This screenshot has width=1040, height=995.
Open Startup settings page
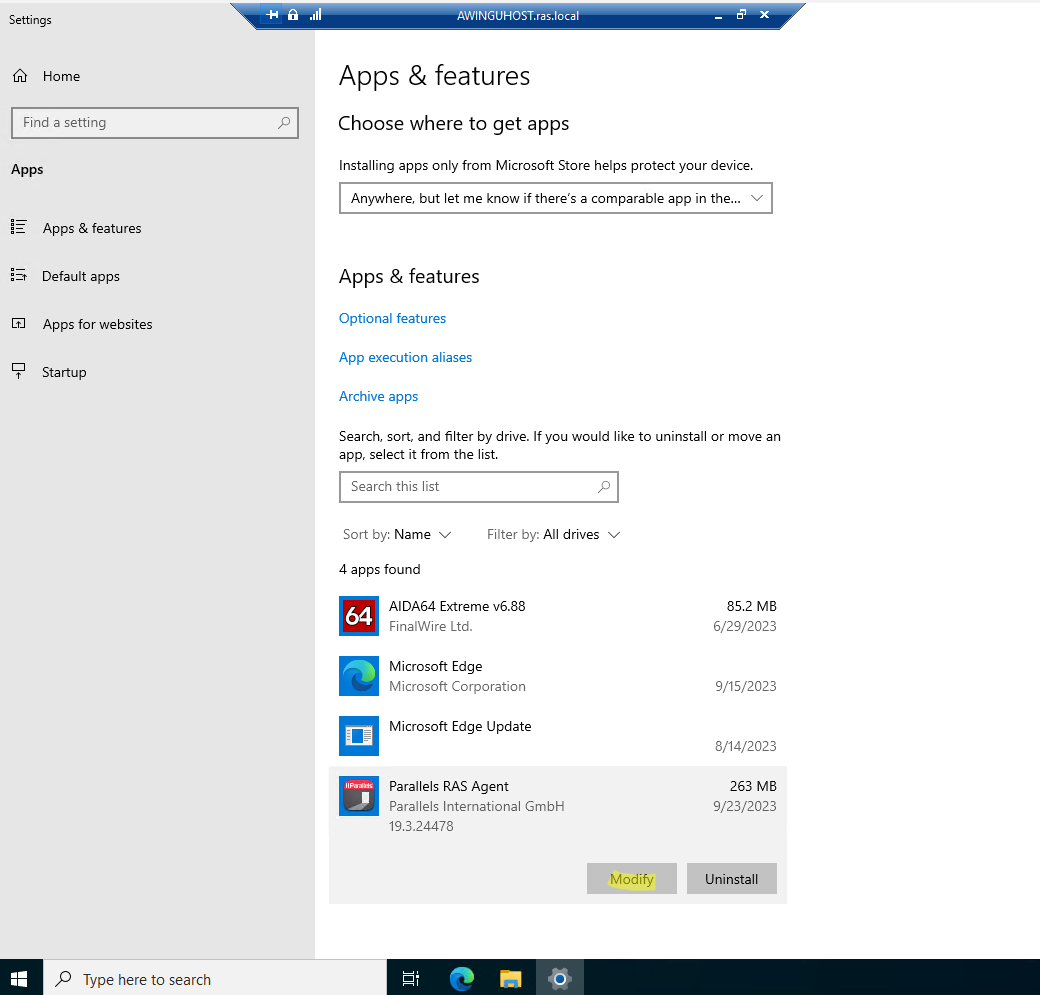[x=64, y=372]
